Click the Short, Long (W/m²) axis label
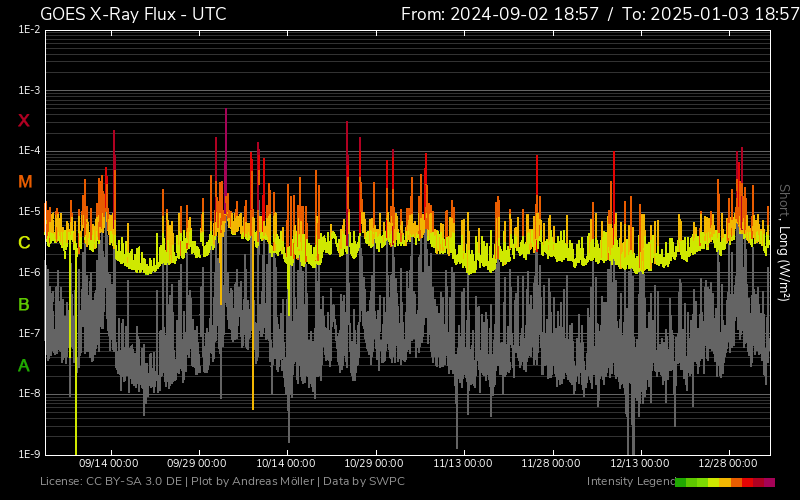The width and height of the screenshot is (800, 500). pyautogui.click(x=784, y=242)
